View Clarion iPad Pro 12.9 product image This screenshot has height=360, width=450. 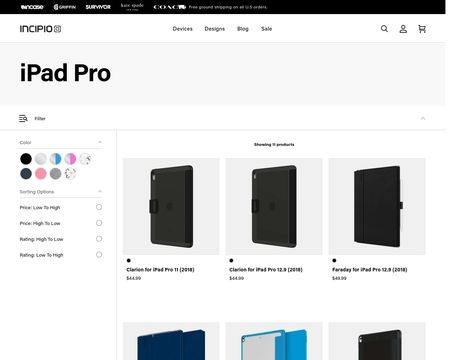coord(274,206)
